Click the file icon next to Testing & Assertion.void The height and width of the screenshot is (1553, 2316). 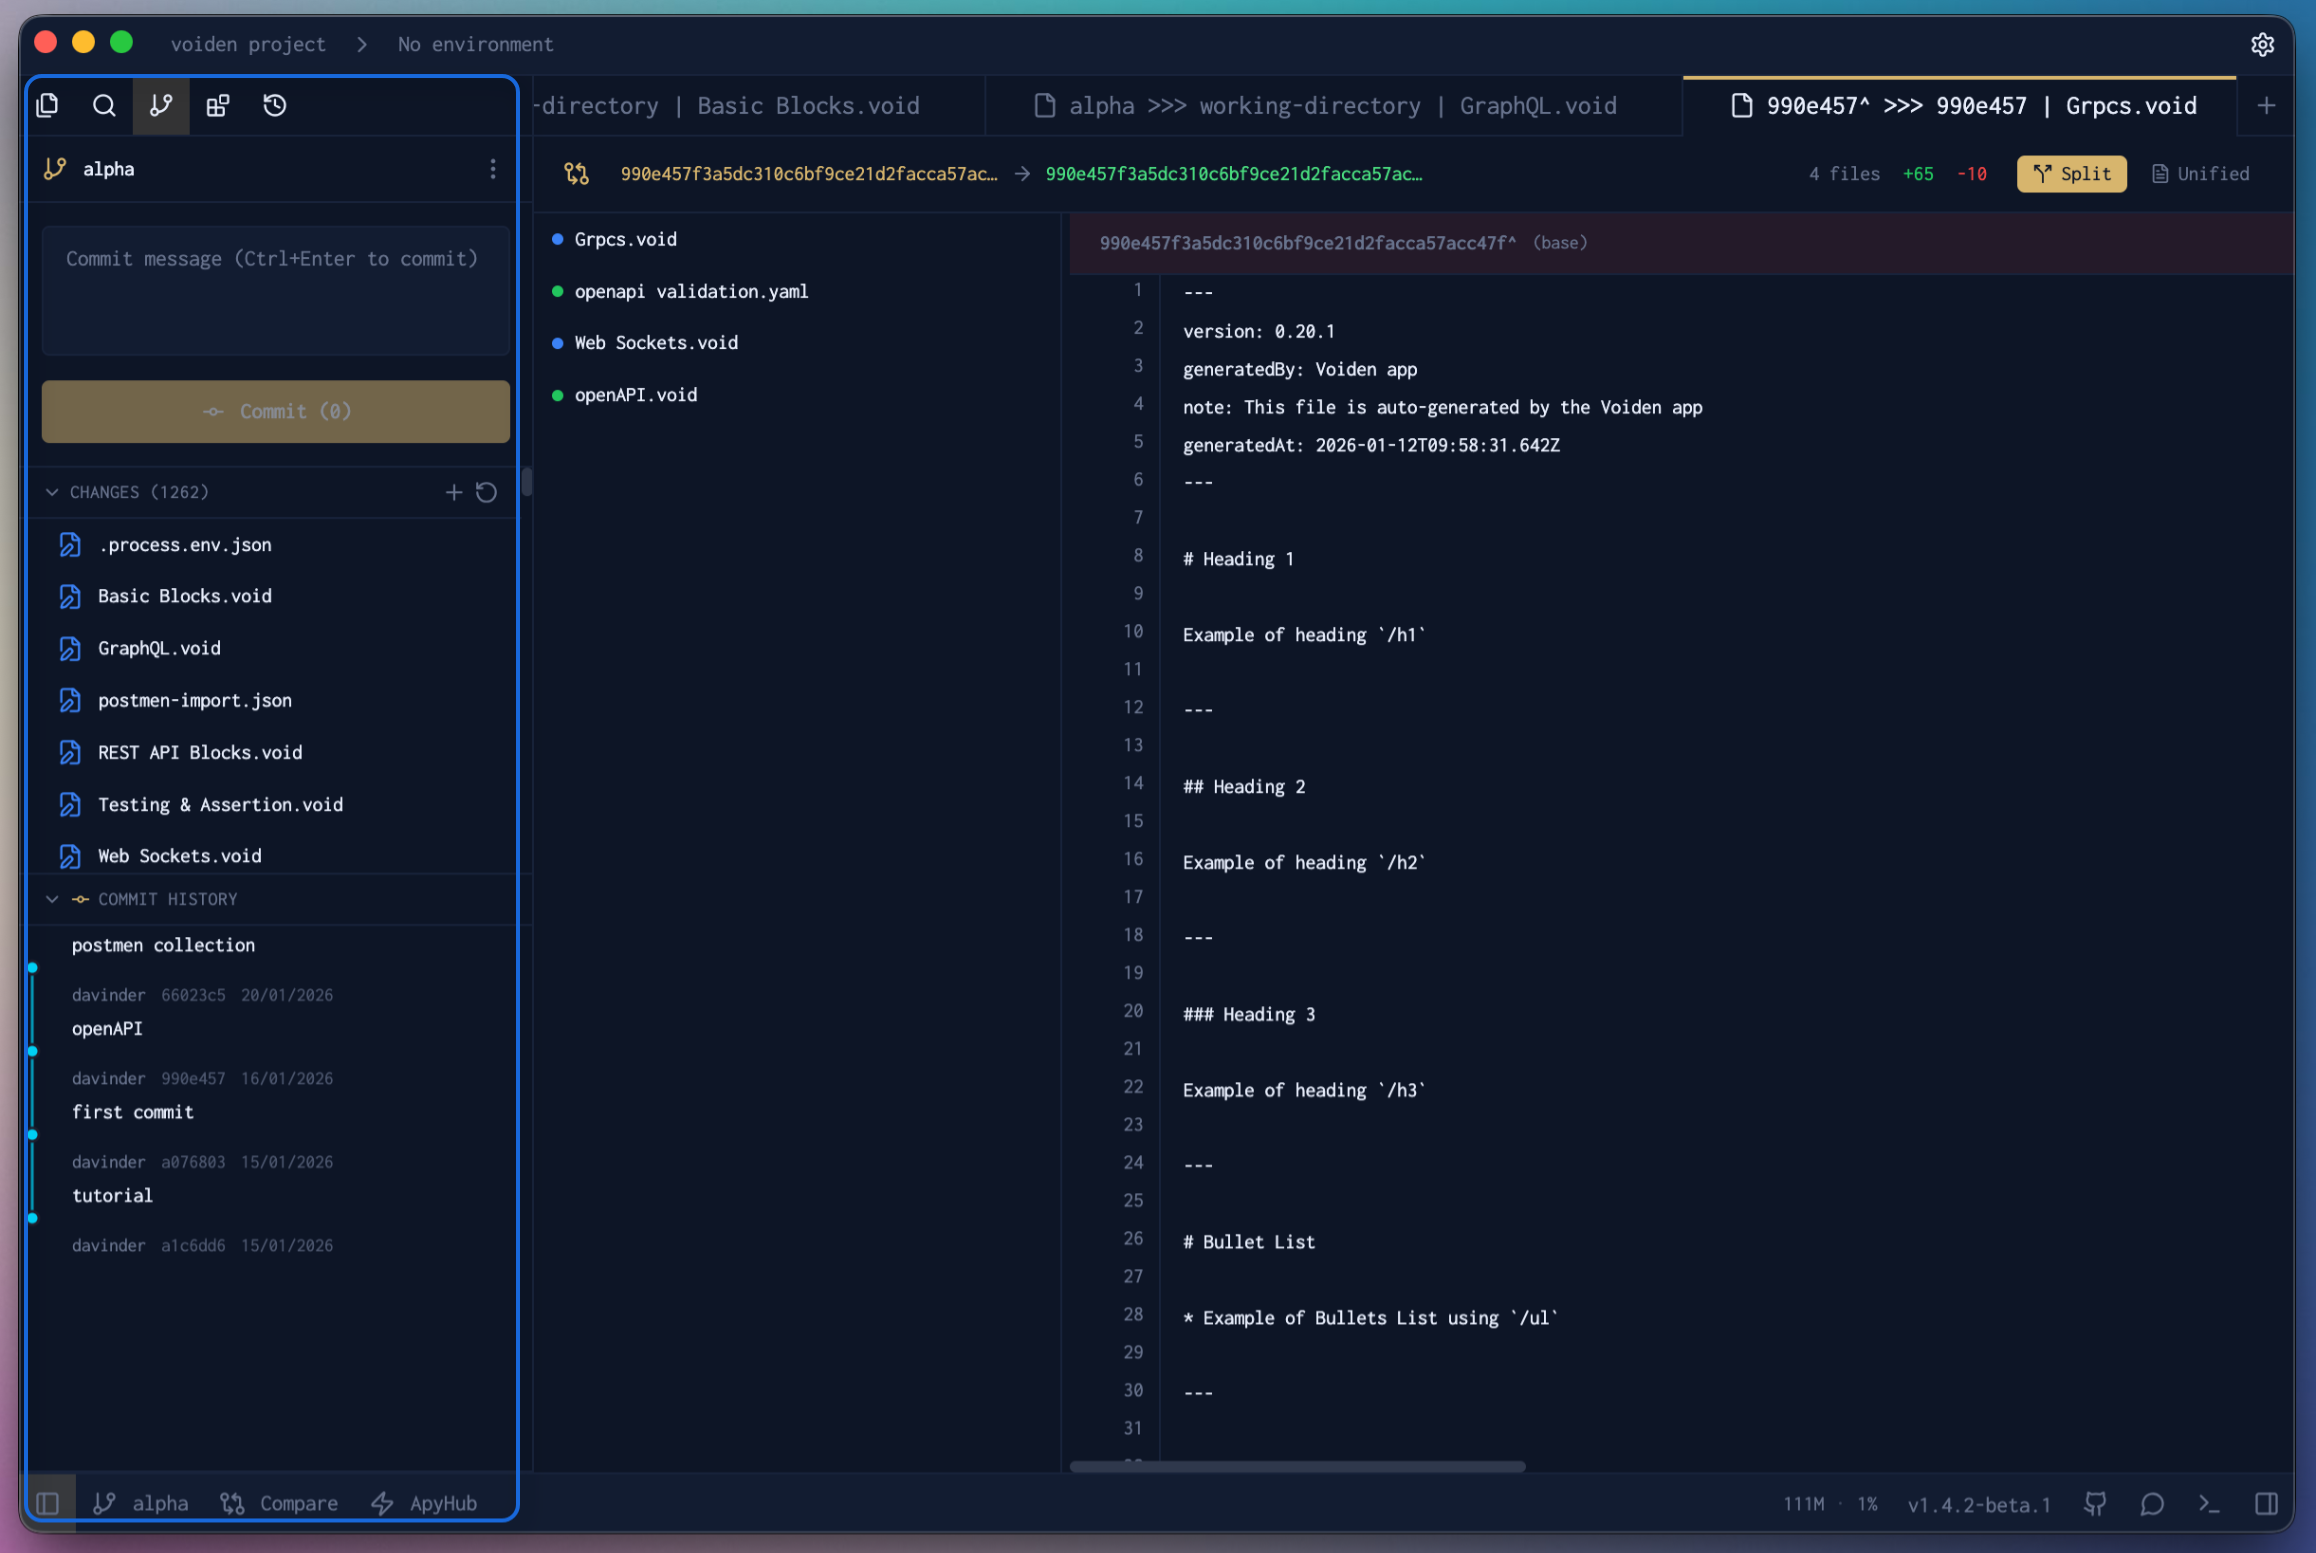(x=70, y=804)
